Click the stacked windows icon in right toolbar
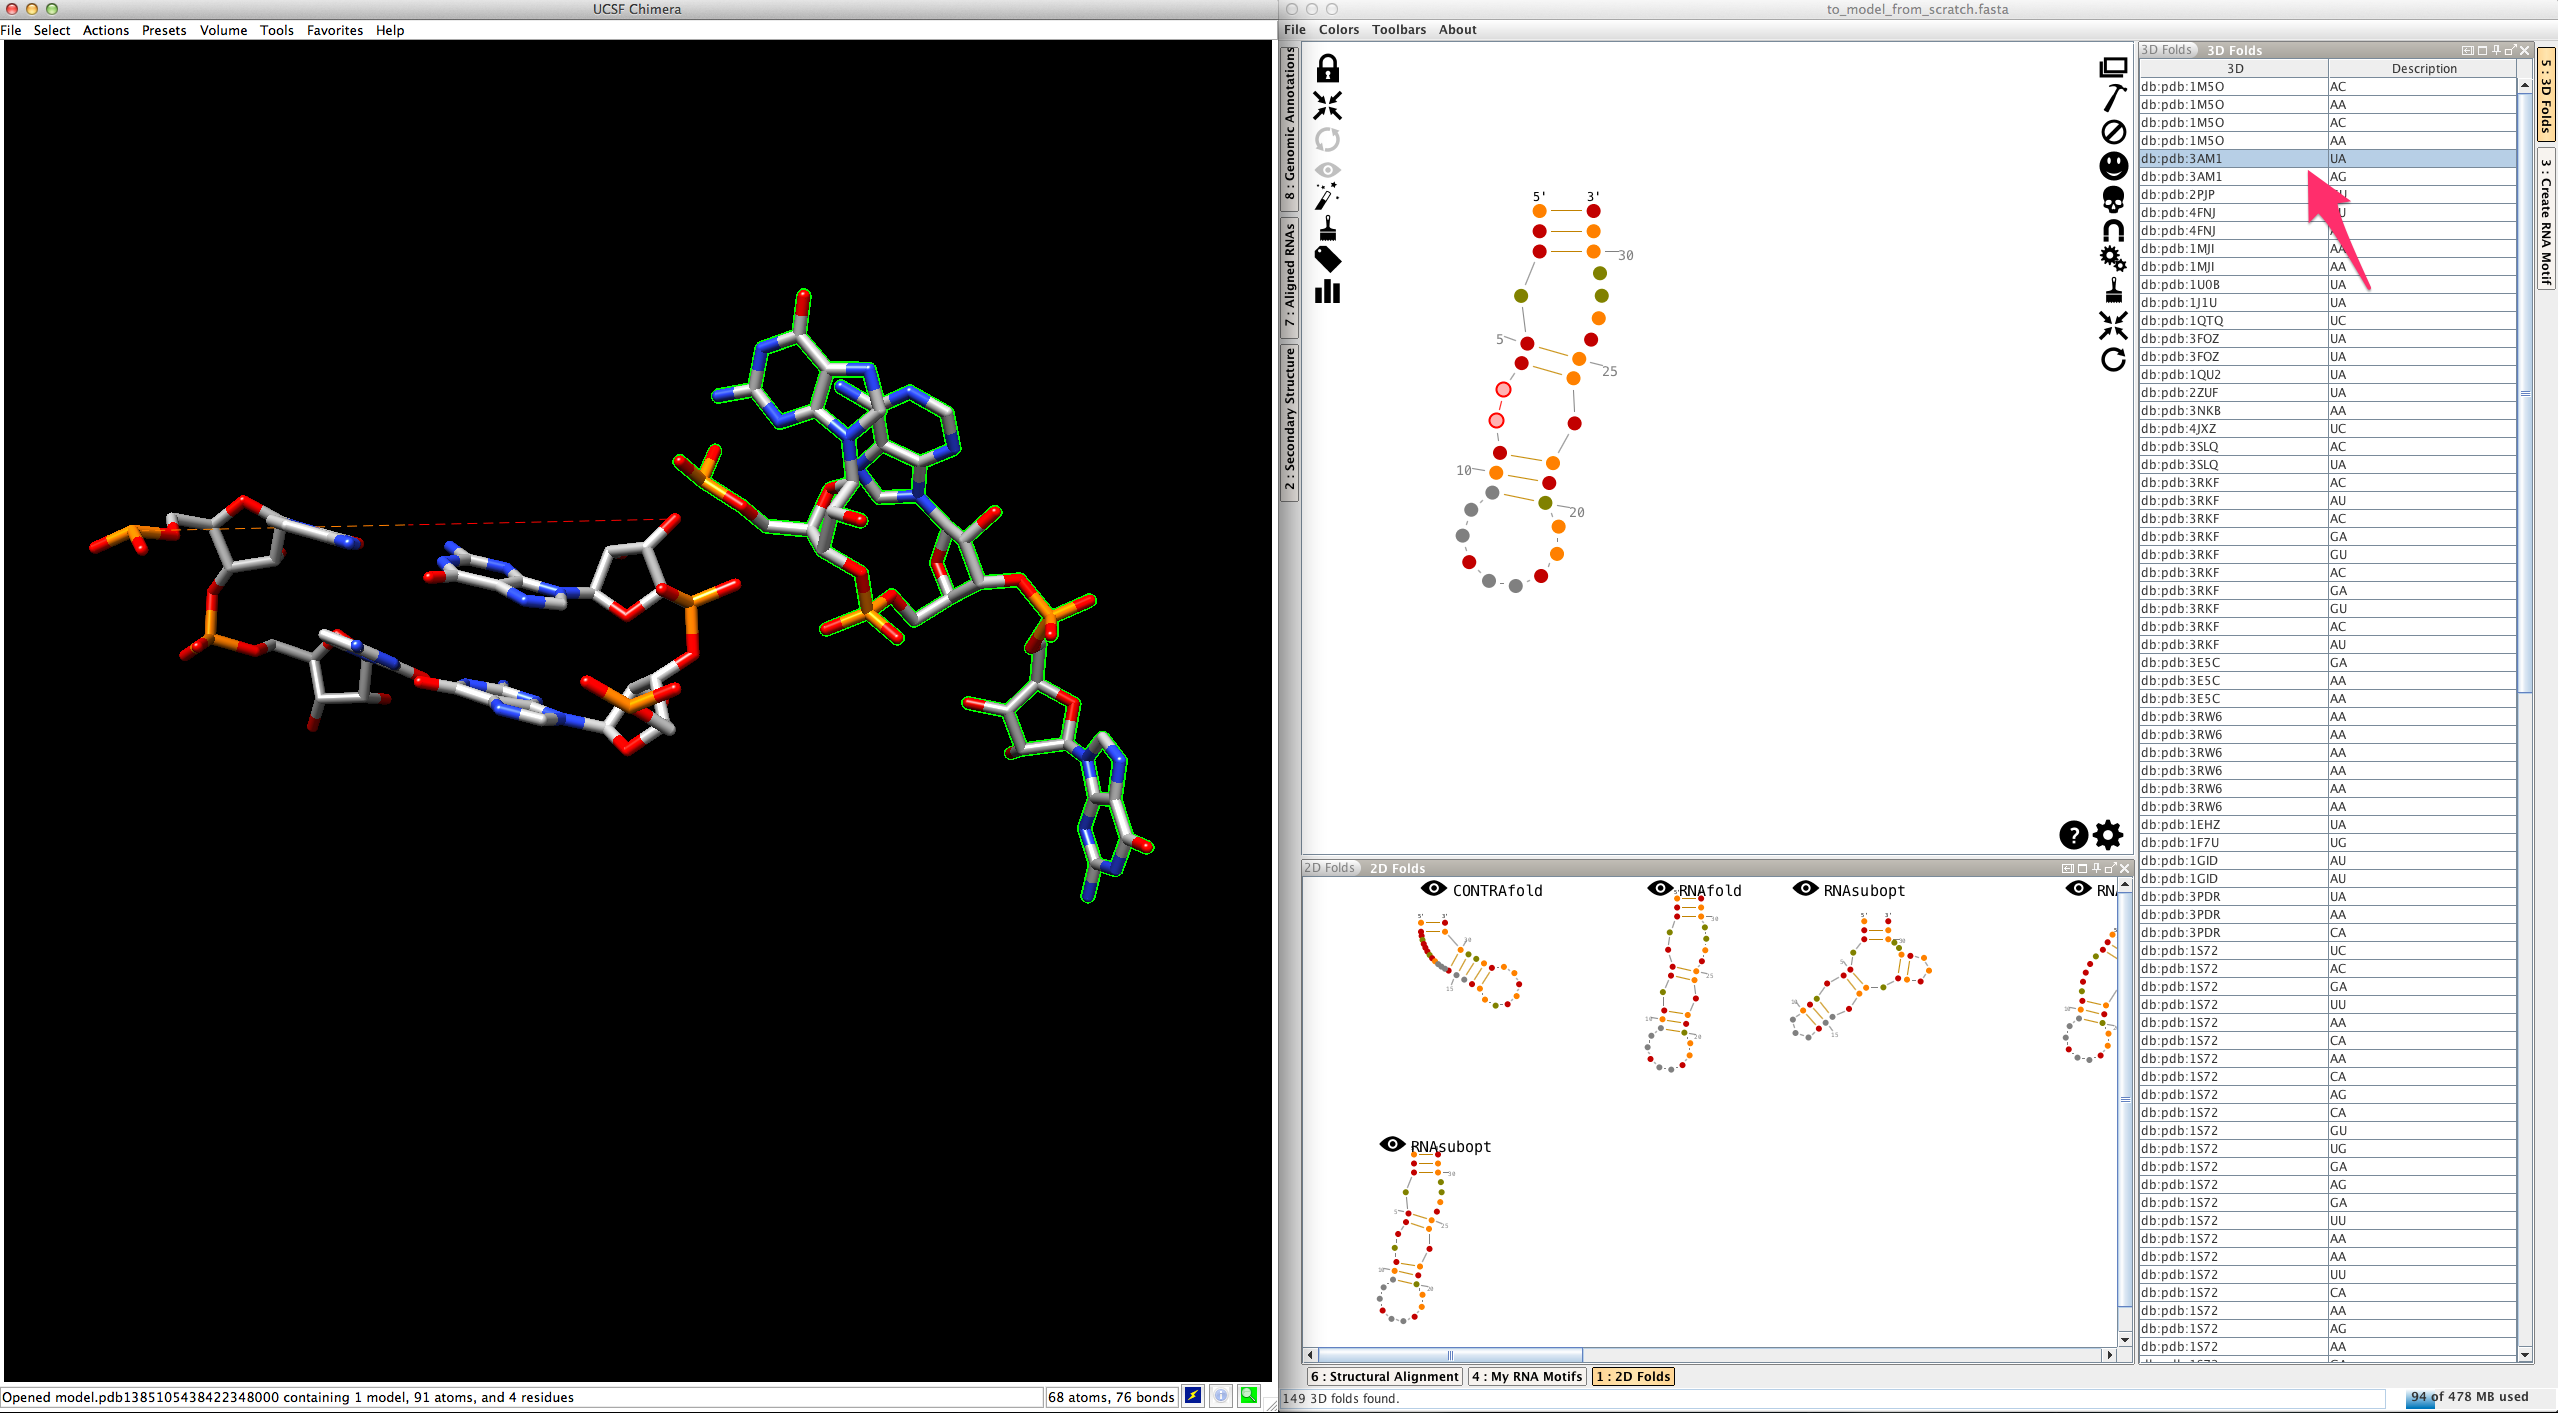Image resolution: width=2558 pixels, height=1413 pixels. pyautogui.click(x=2112, y=67)
